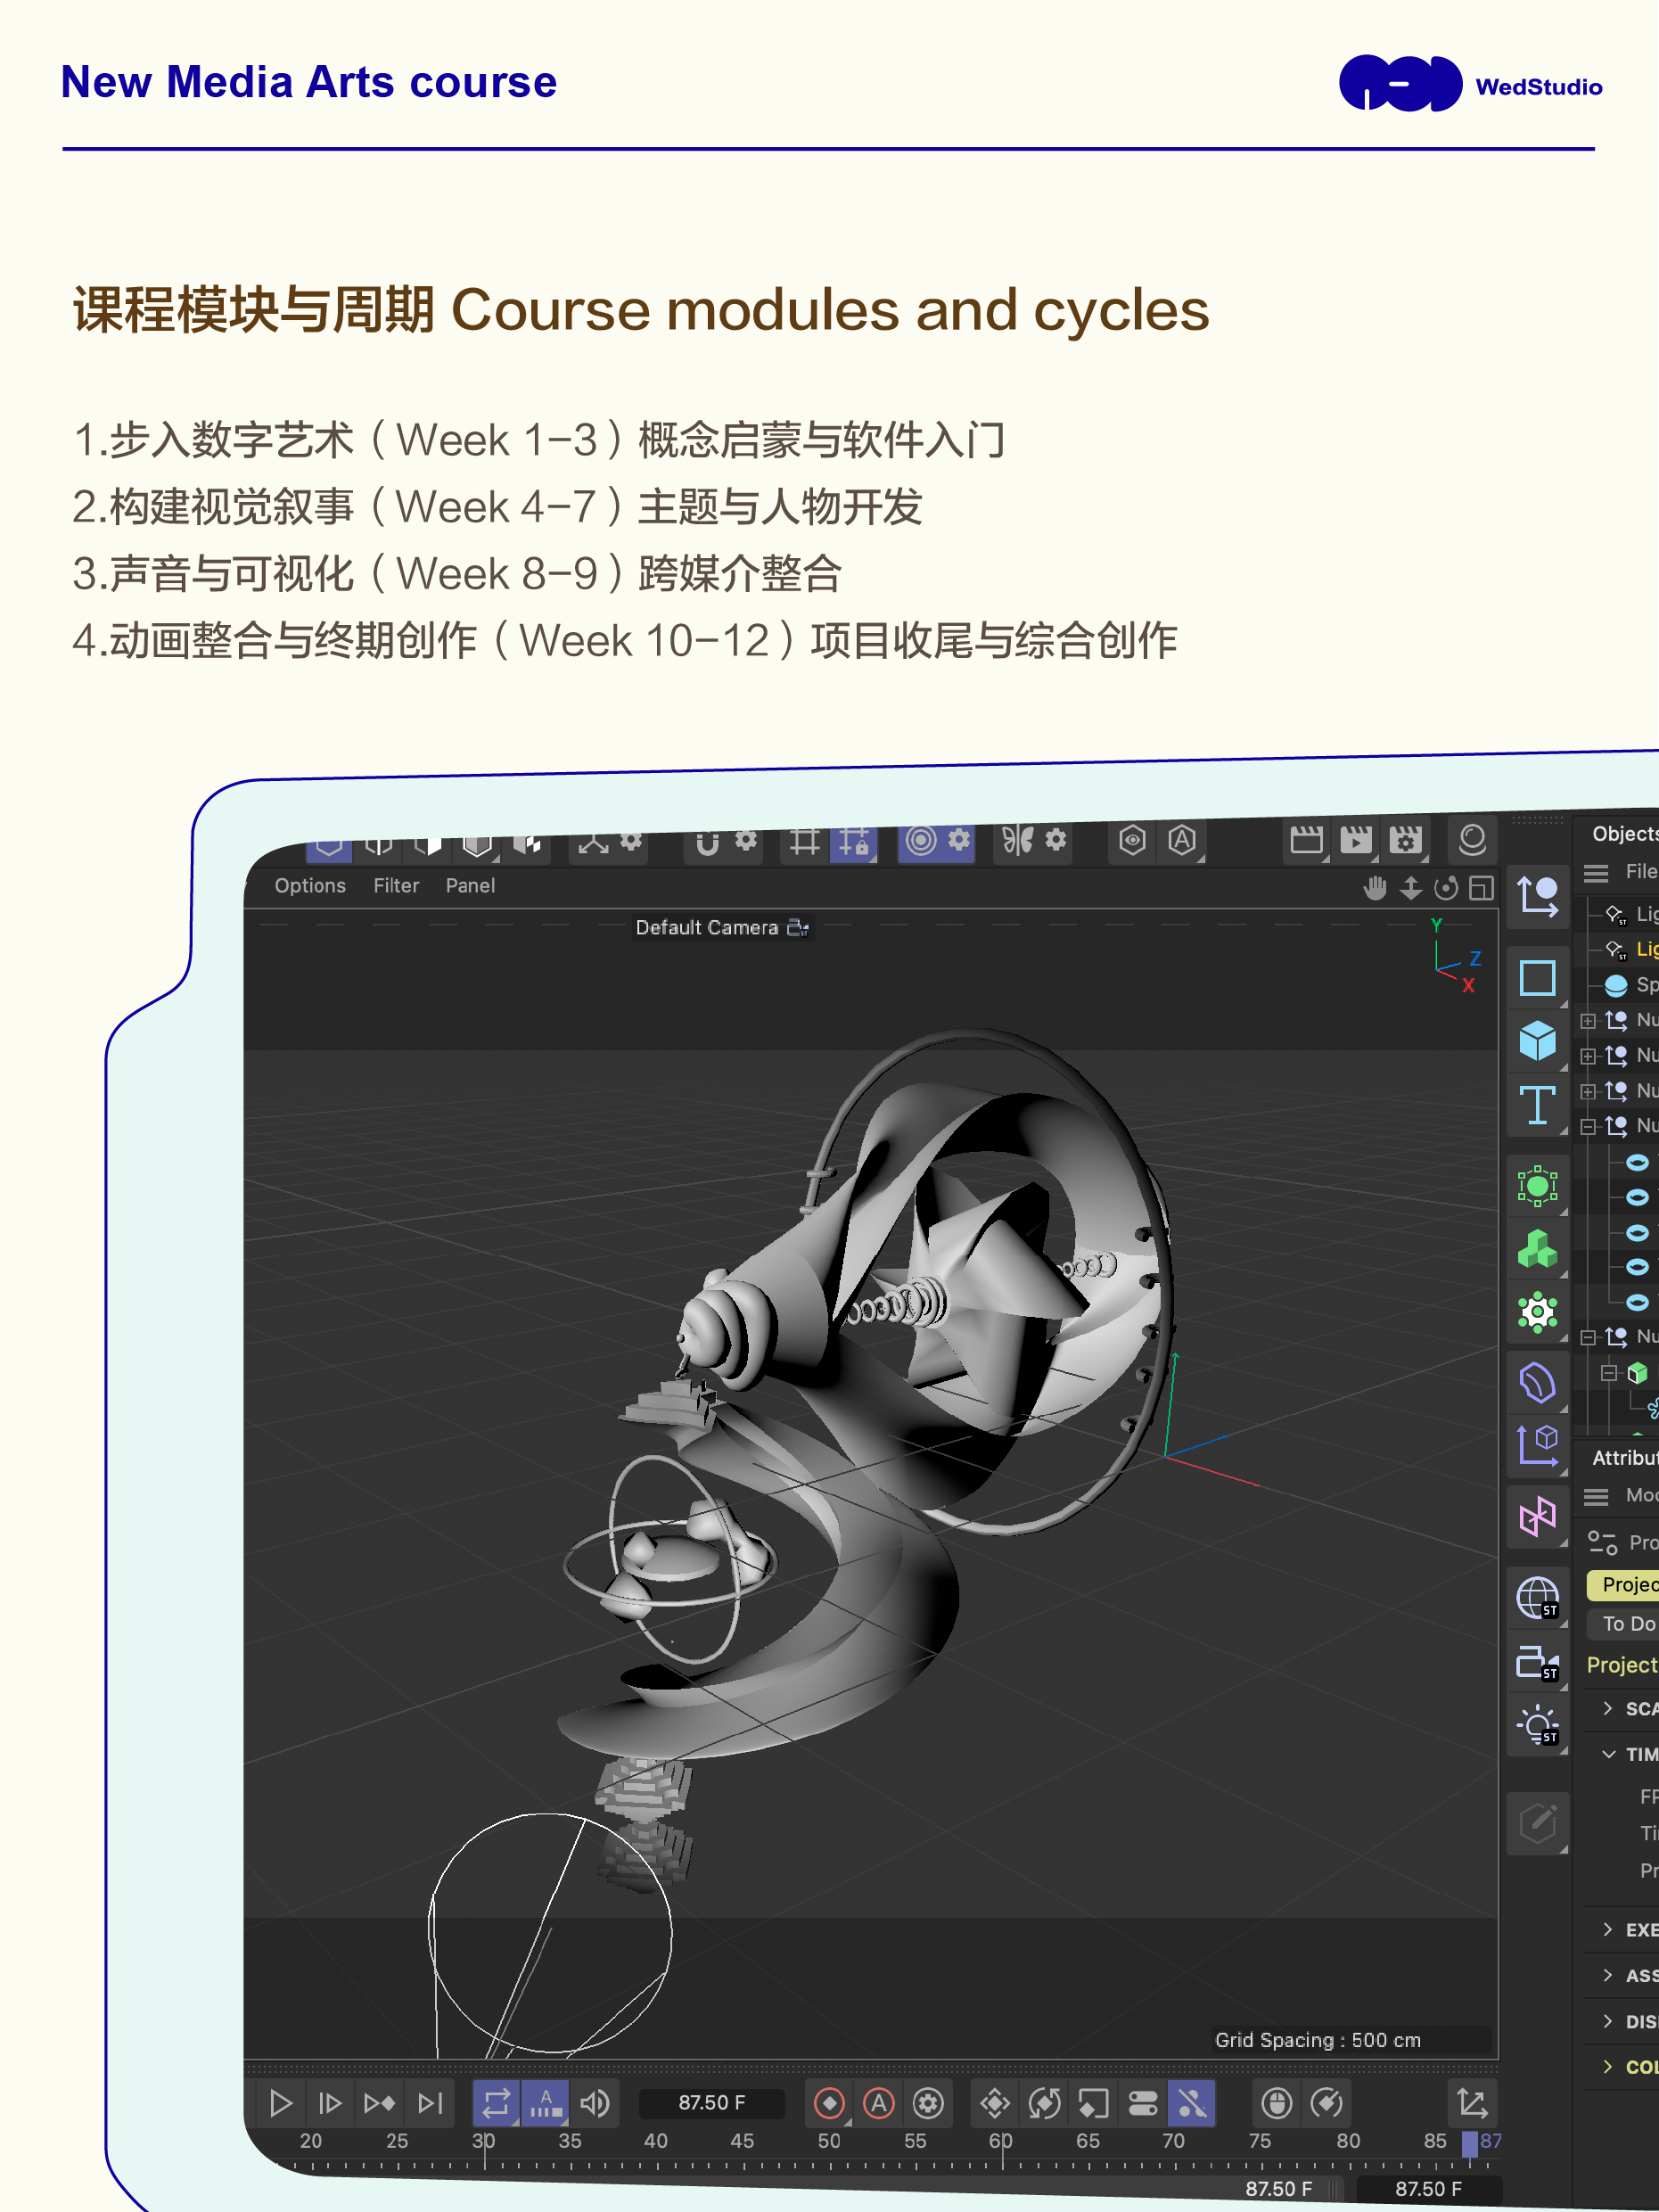Collapse the TIM section in Project attributes

pos(1608,1754)
